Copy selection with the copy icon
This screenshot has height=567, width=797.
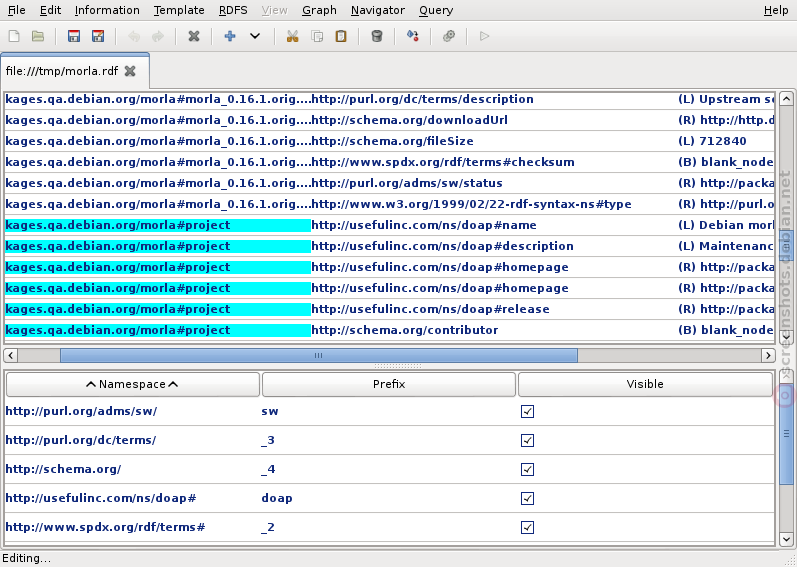(x=317, y=36)
